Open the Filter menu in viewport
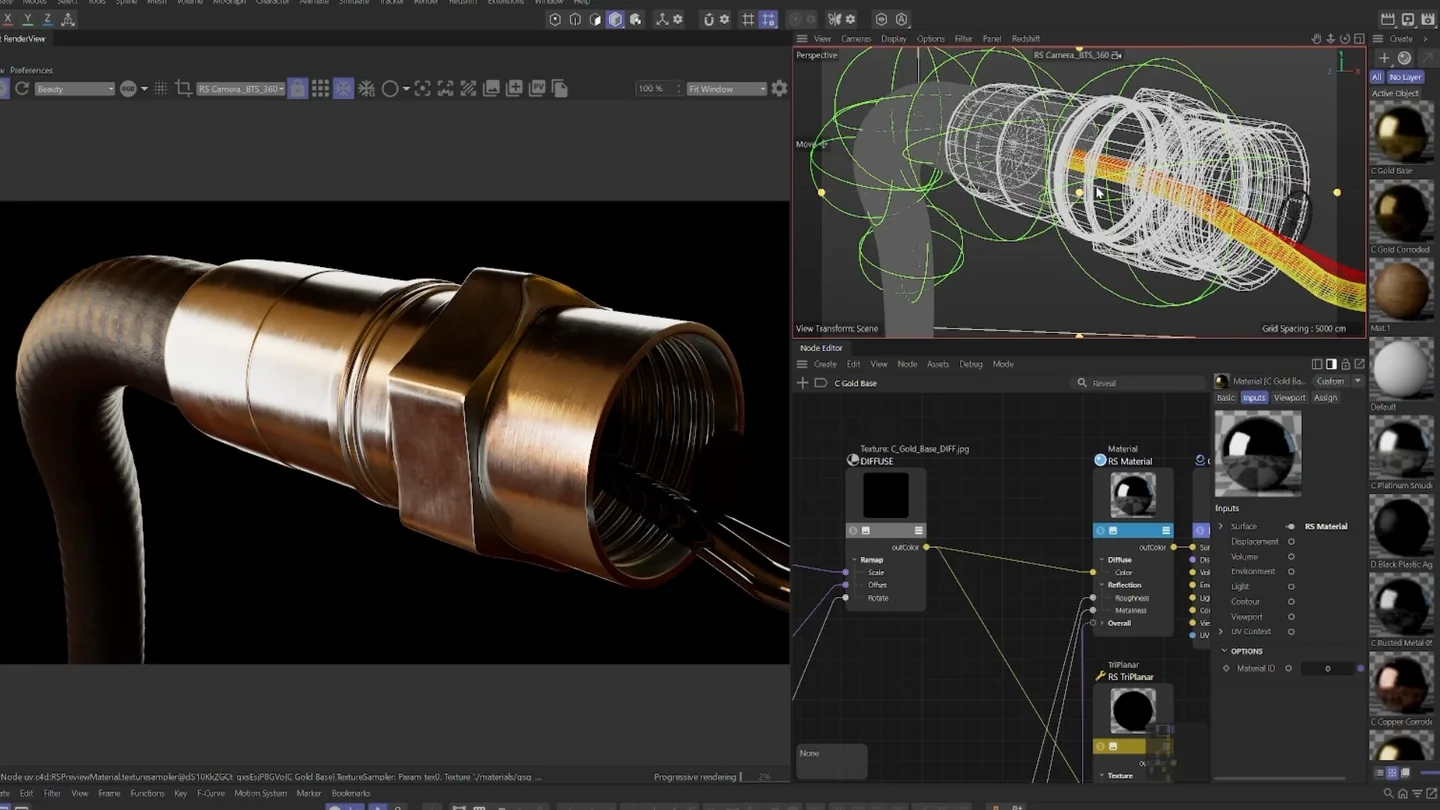Viewport: 1440px width, 810px height. [x=963, y=39]
